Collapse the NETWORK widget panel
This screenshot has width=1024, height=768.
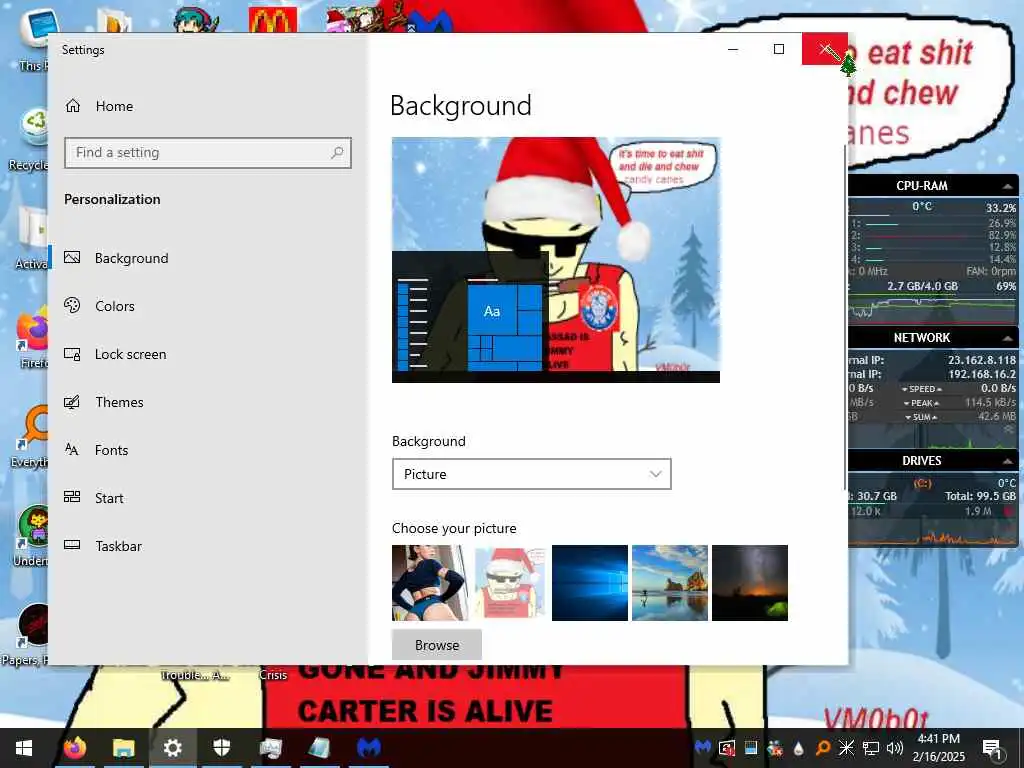(1008, 338)
